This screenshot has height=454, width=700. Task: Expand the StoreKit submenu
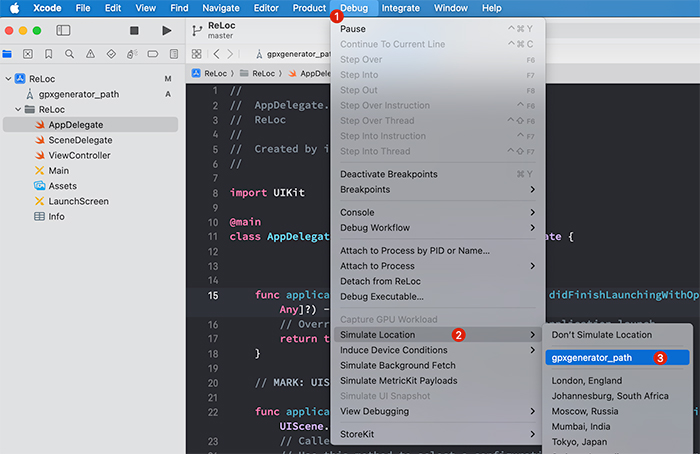pyautogui.click(x=438, y=434)
